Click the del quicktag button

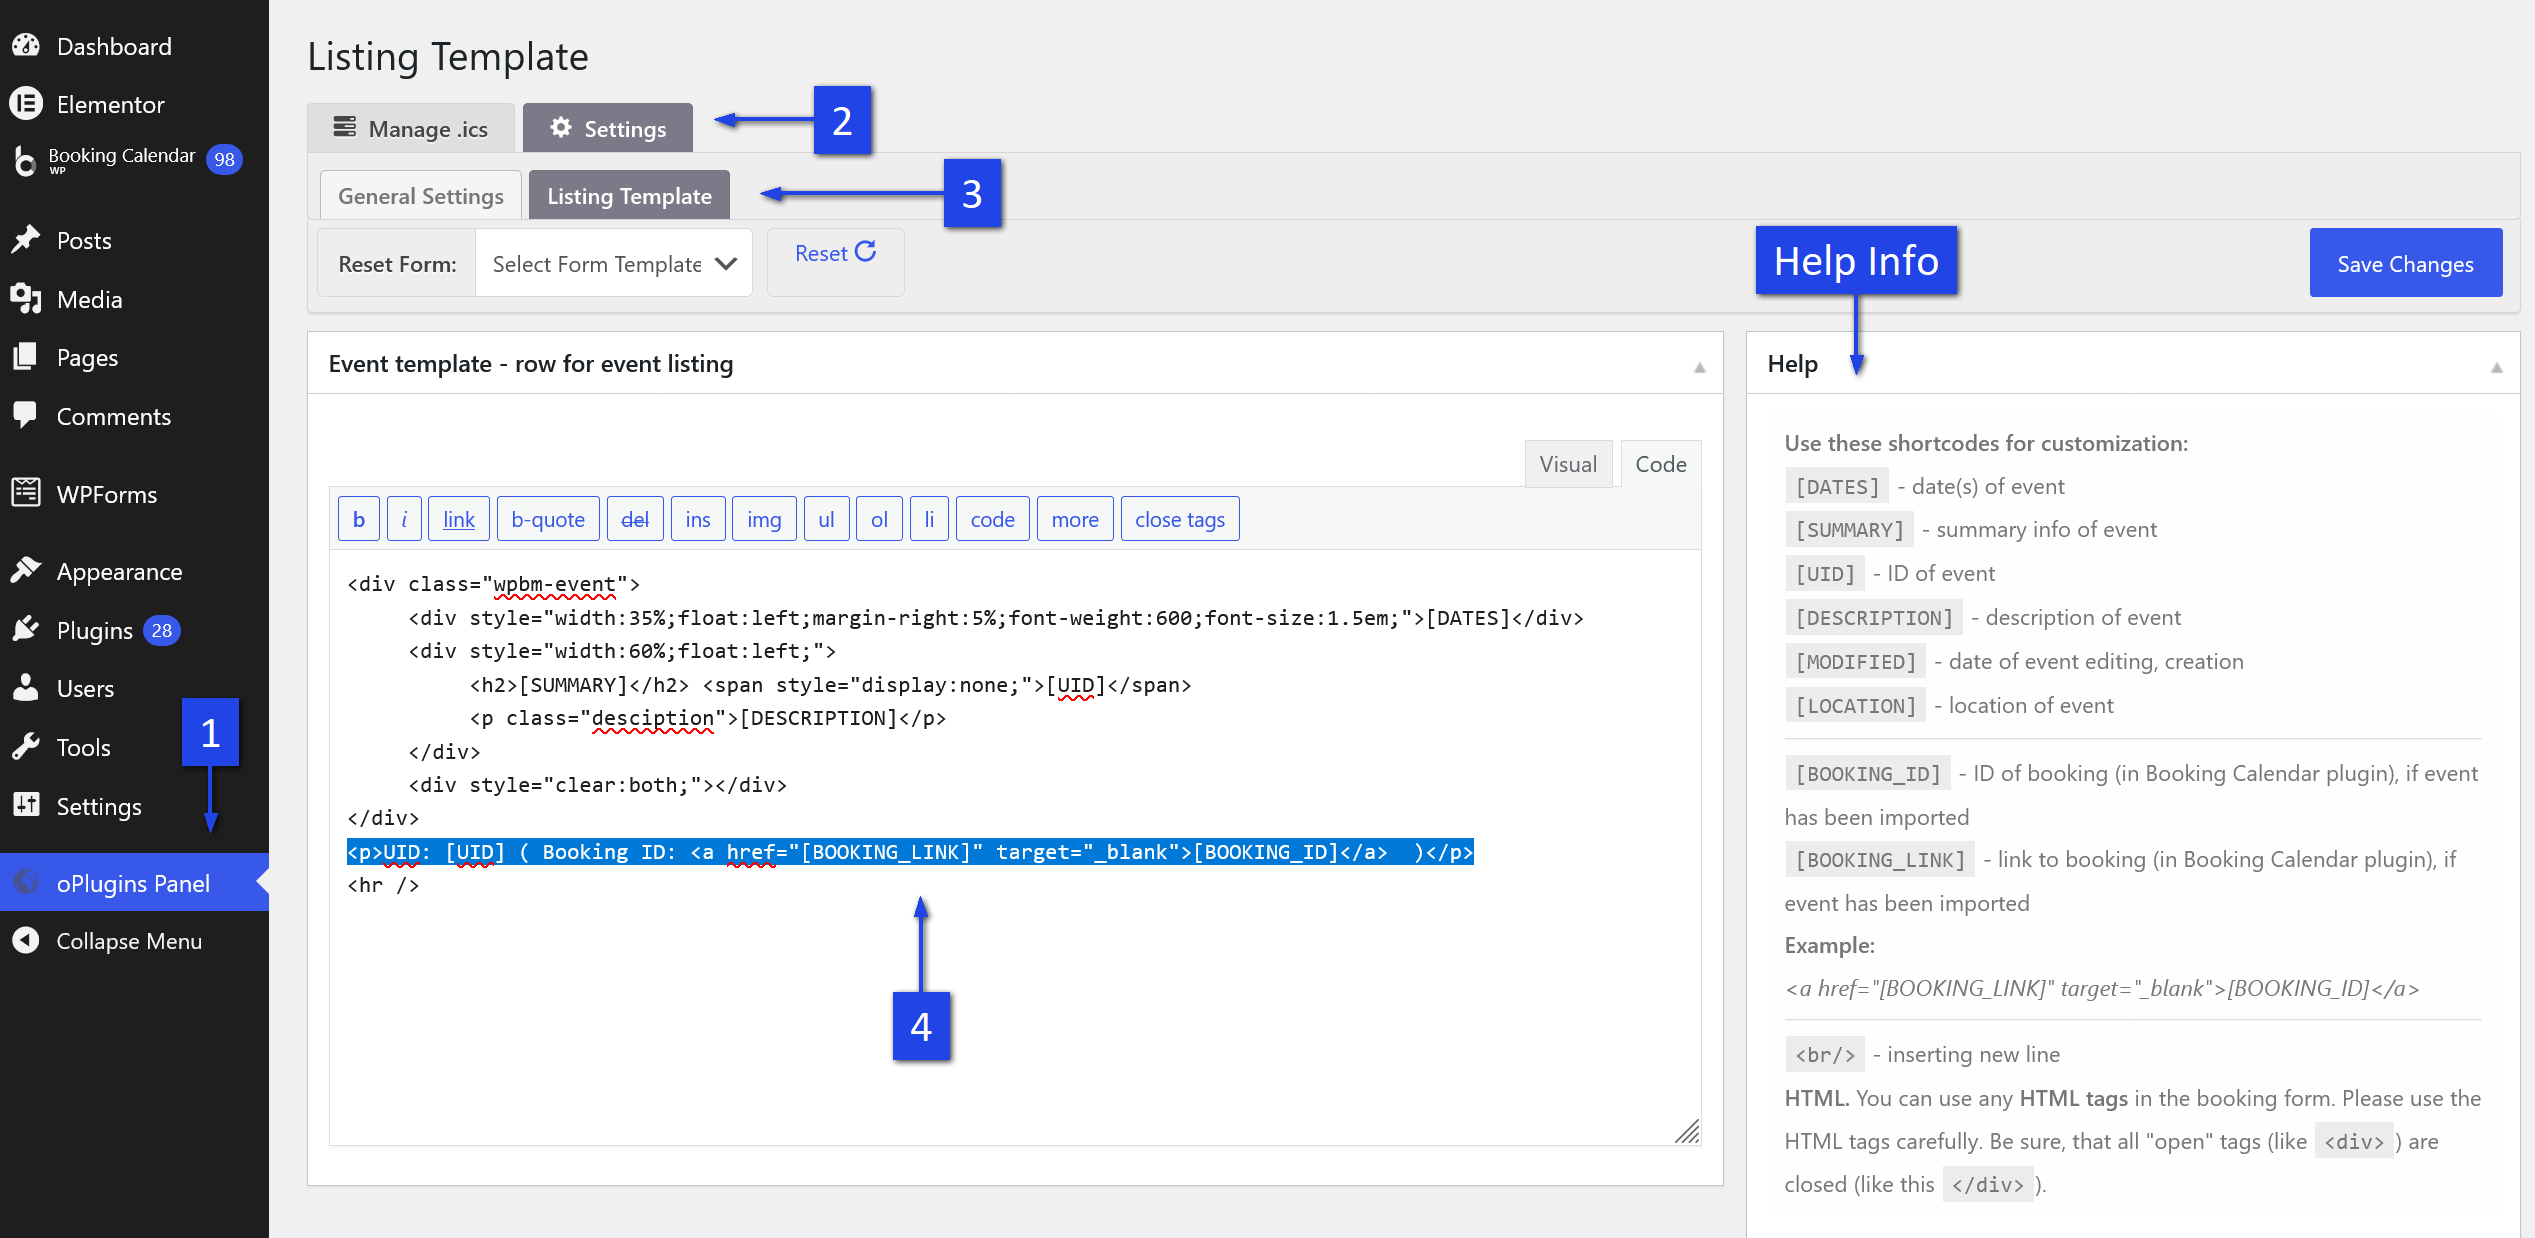tap(635, 519)
